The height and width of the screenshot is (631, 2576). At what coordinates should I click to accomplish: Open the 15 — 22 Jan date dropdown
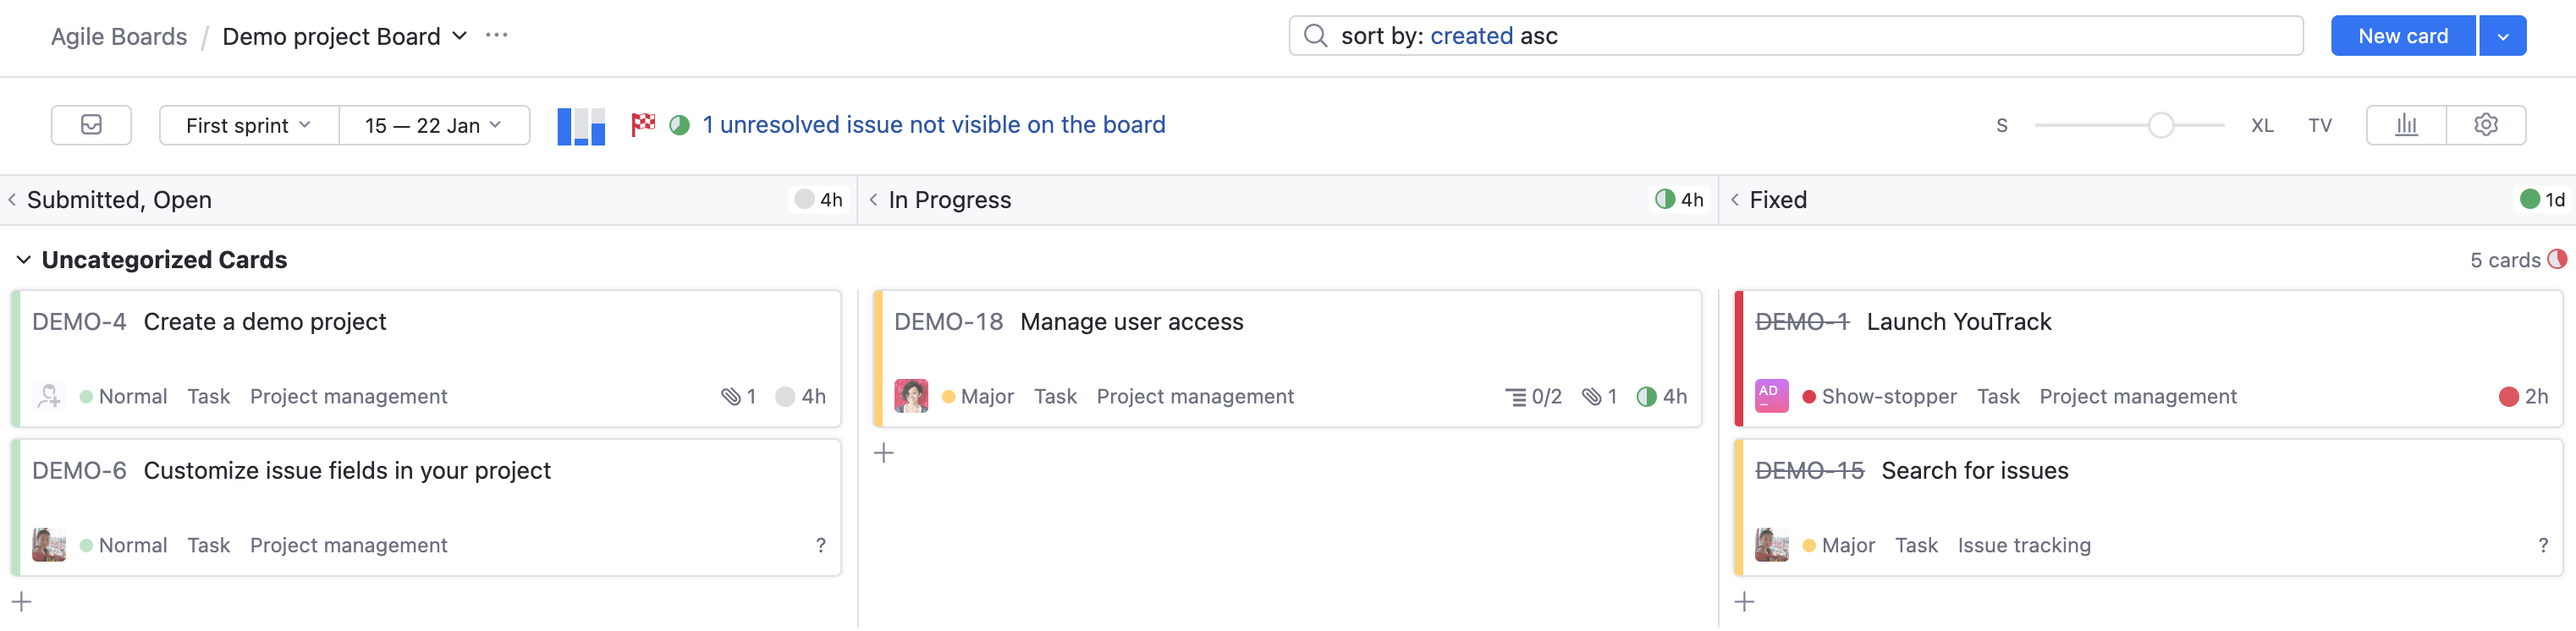point(433,125)
